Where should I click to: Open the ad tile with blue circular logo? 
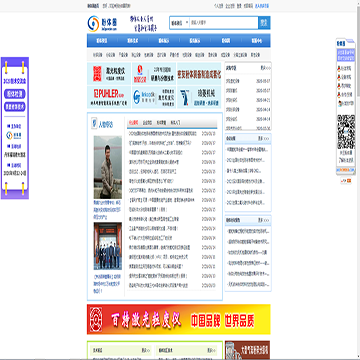click(x=154, y=97)
